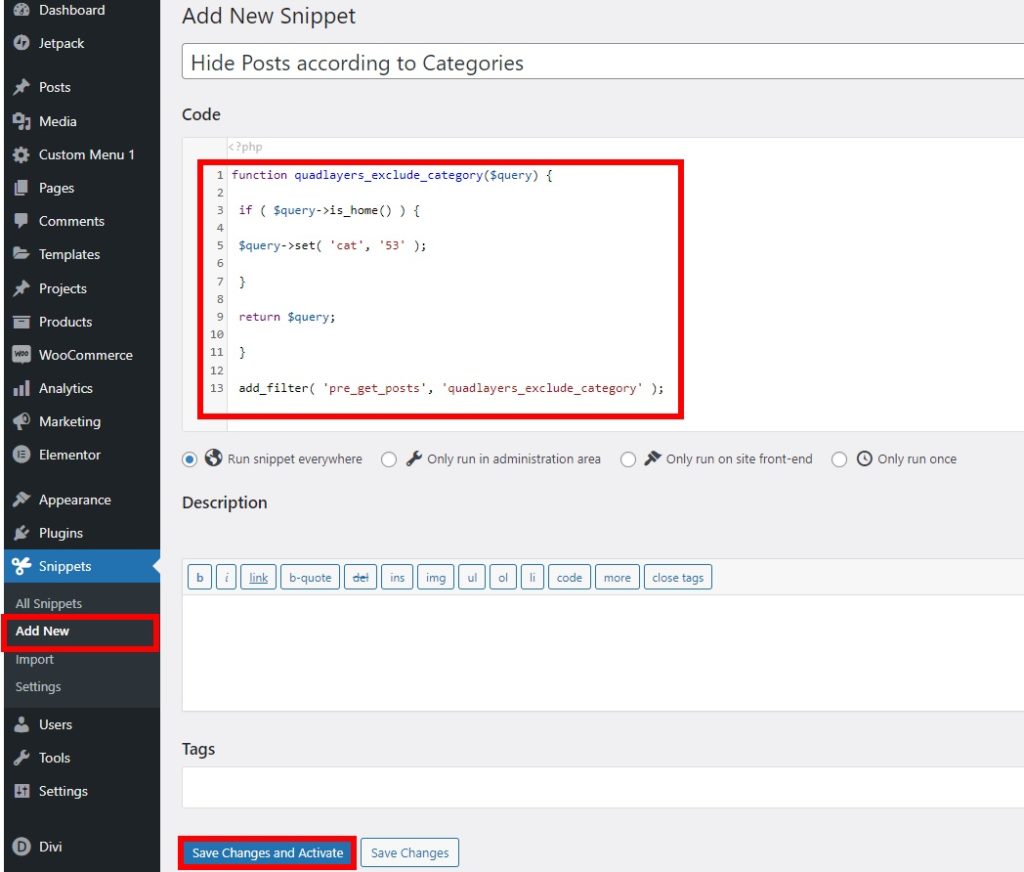Select Only run on site front-end radio

[628, 460]
